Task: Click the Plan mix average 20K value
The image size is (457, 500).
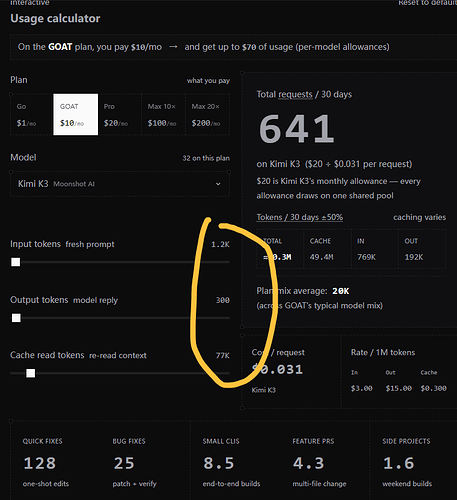Action: click(x=340, y=291)
